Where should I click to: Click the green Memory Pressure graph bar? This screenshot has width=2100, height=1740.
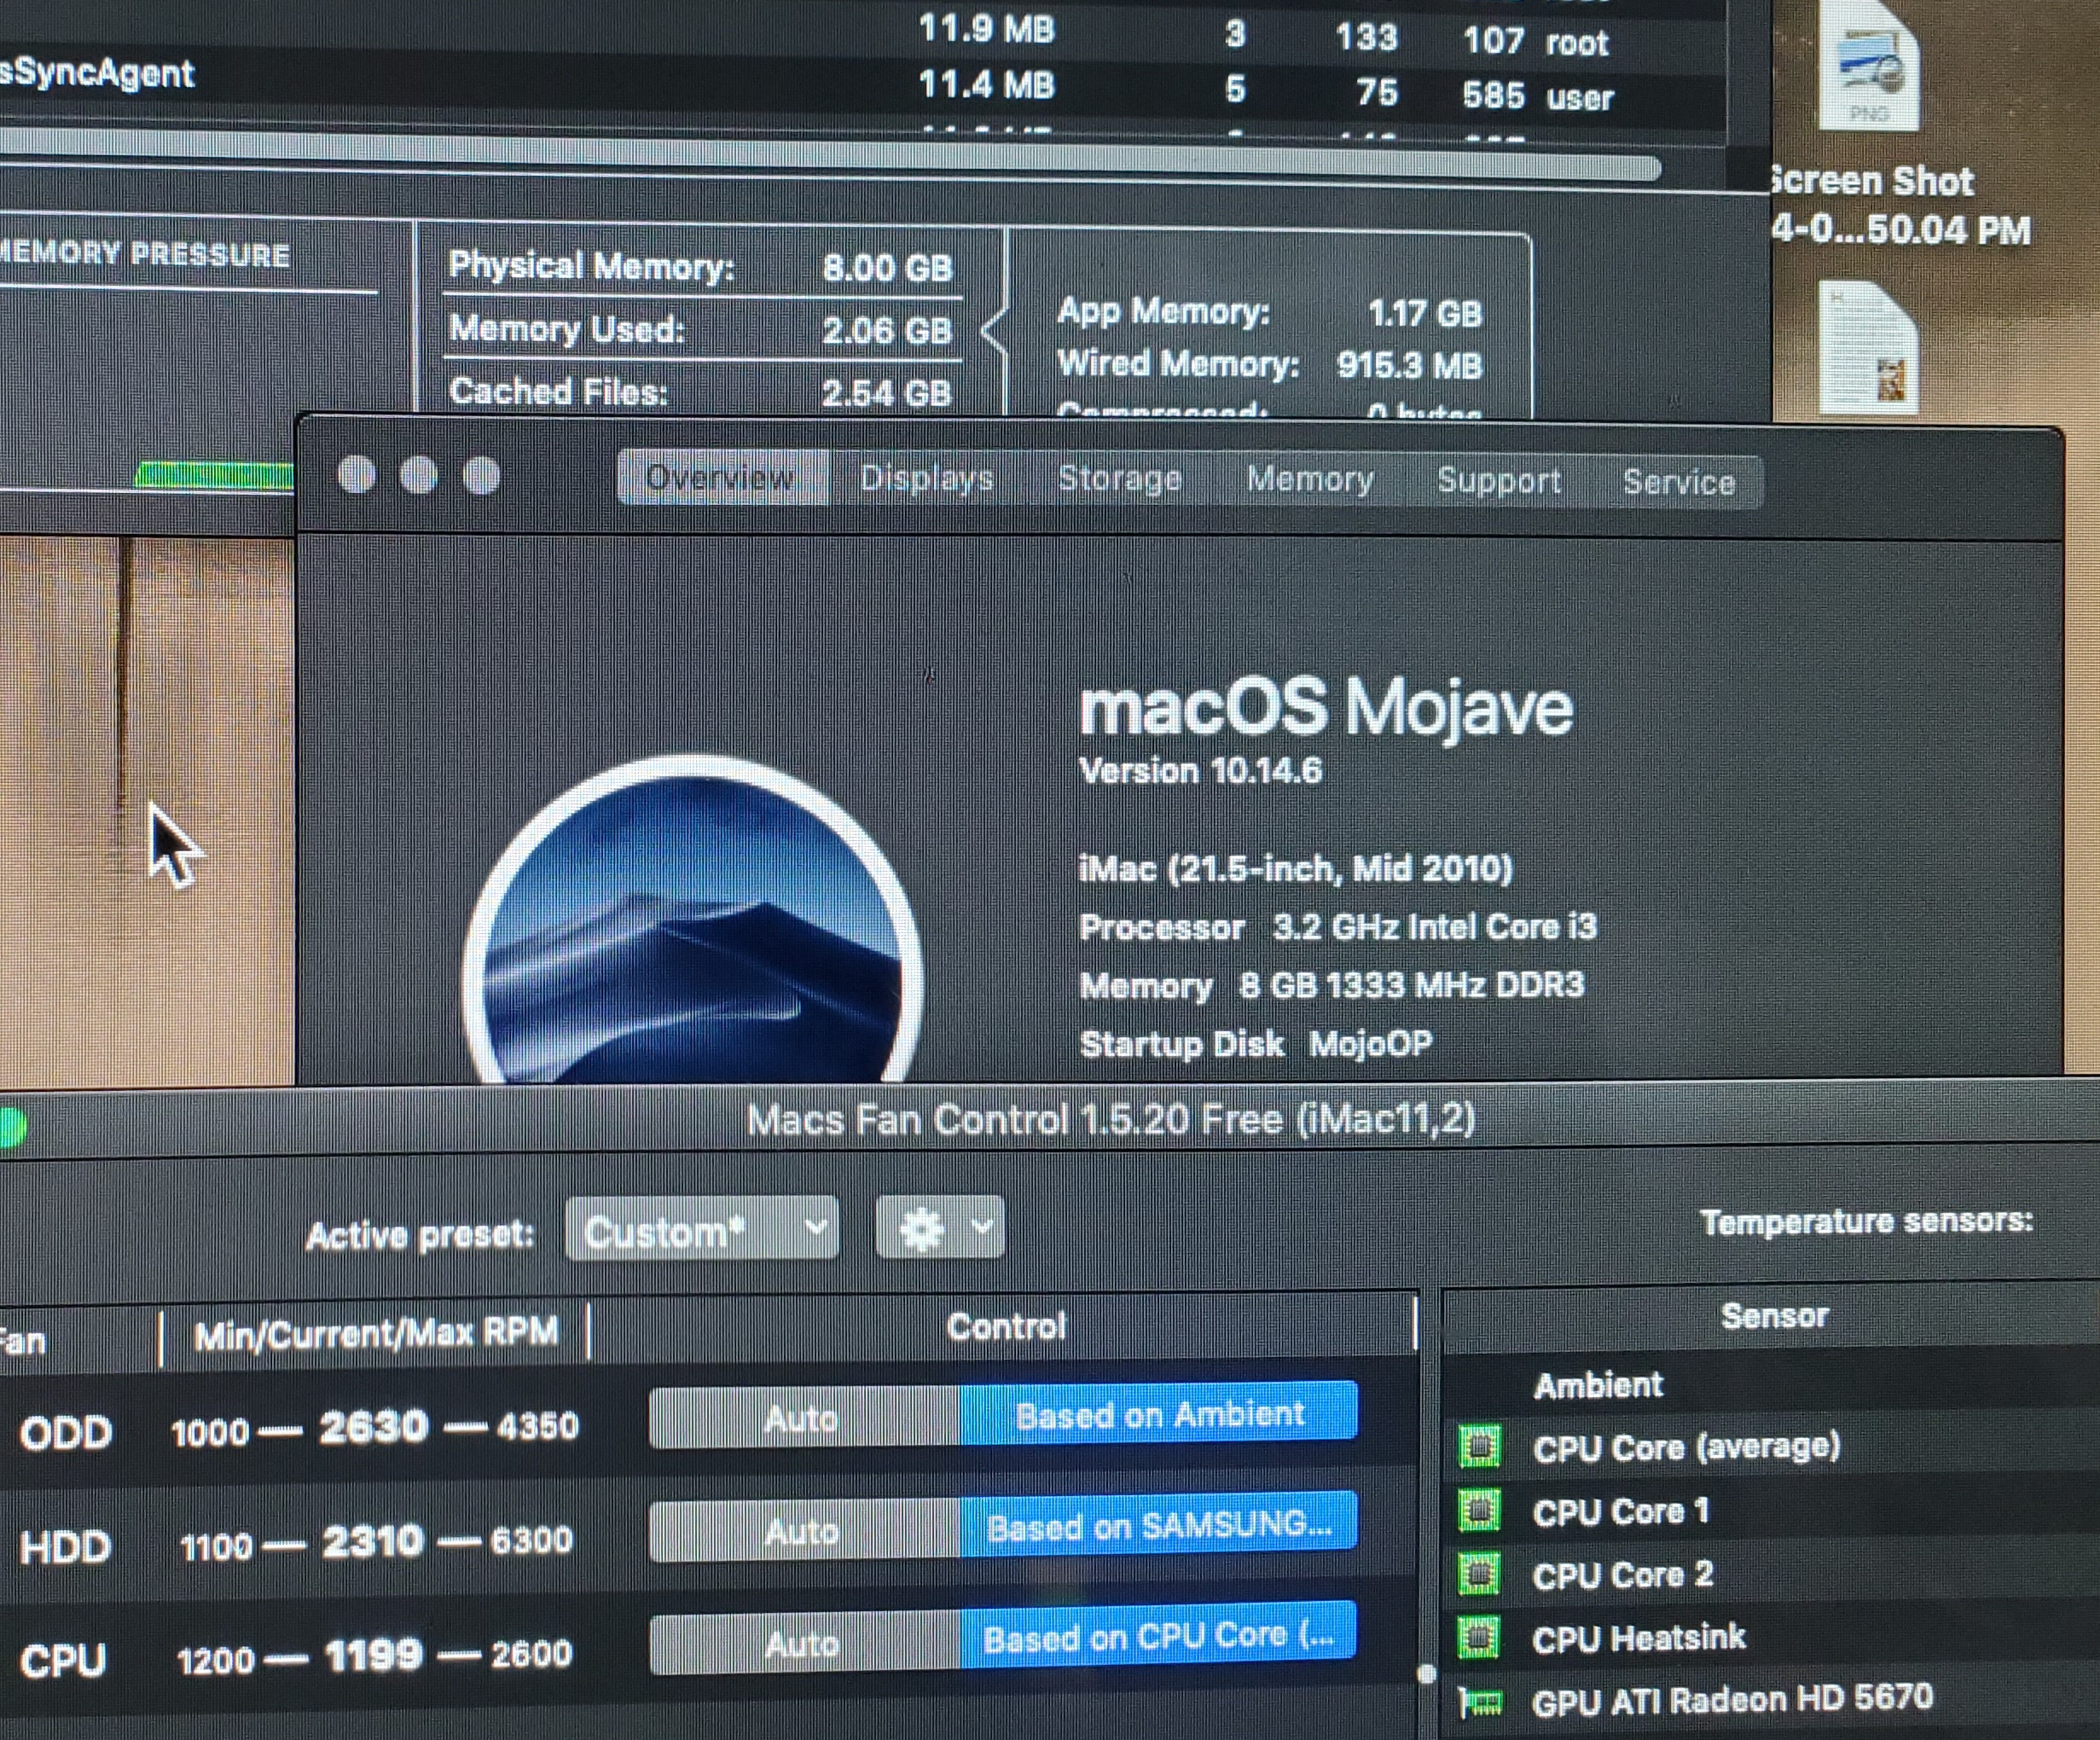pos(214,476)
